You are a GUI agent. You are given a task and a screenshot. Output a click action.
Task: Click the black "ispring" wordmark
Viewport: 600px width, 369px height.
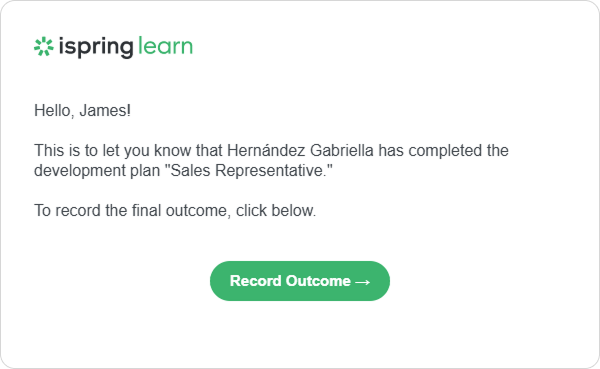[x=96, y=47]
